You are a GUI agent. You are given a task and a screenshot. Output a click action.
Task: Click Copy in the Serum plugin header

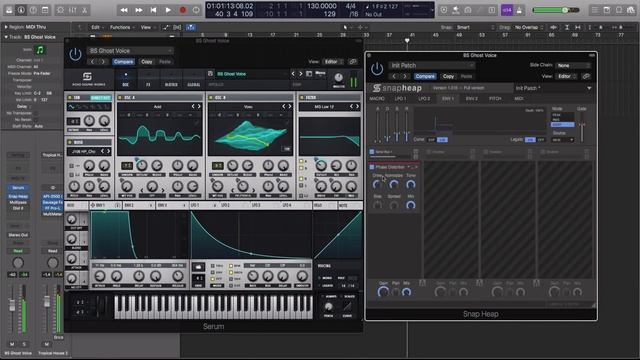(147, 62)
